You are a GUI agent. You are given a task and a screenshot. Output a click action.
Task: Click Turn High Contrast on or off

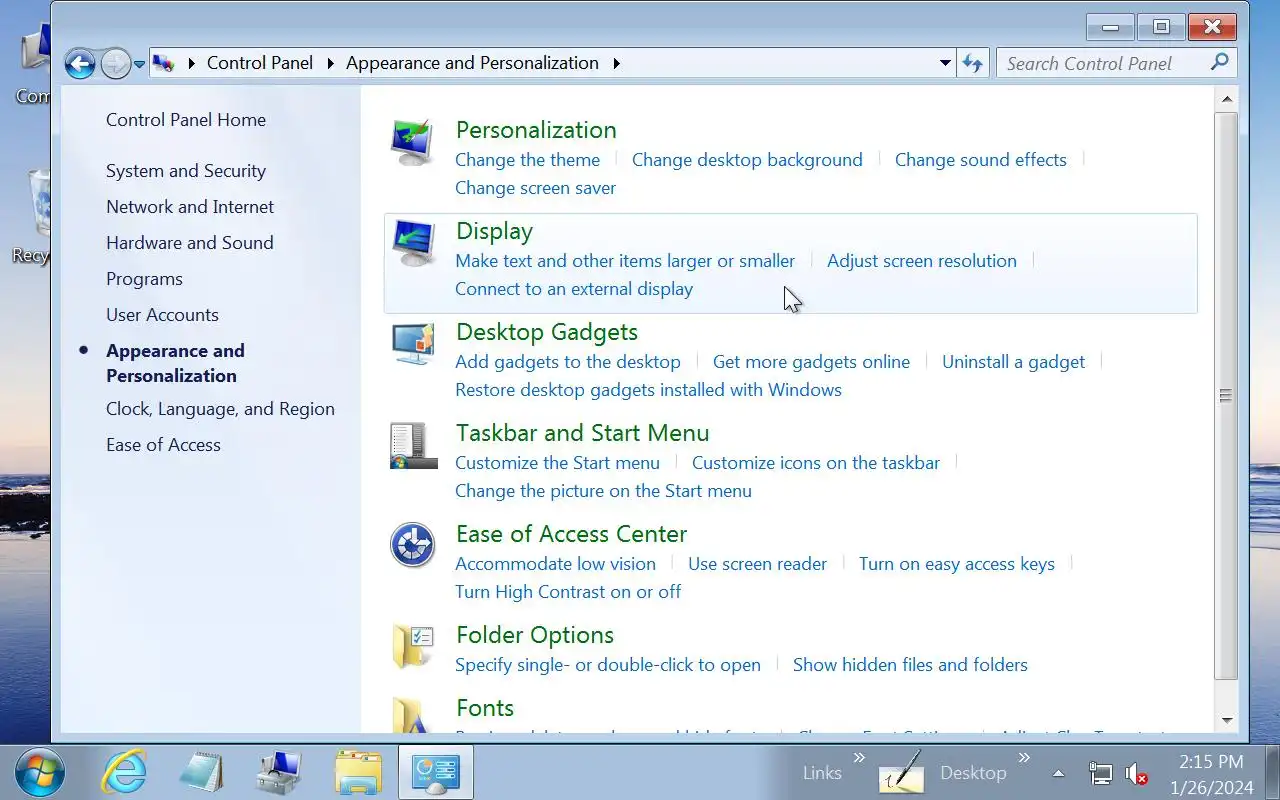(568, 592)
